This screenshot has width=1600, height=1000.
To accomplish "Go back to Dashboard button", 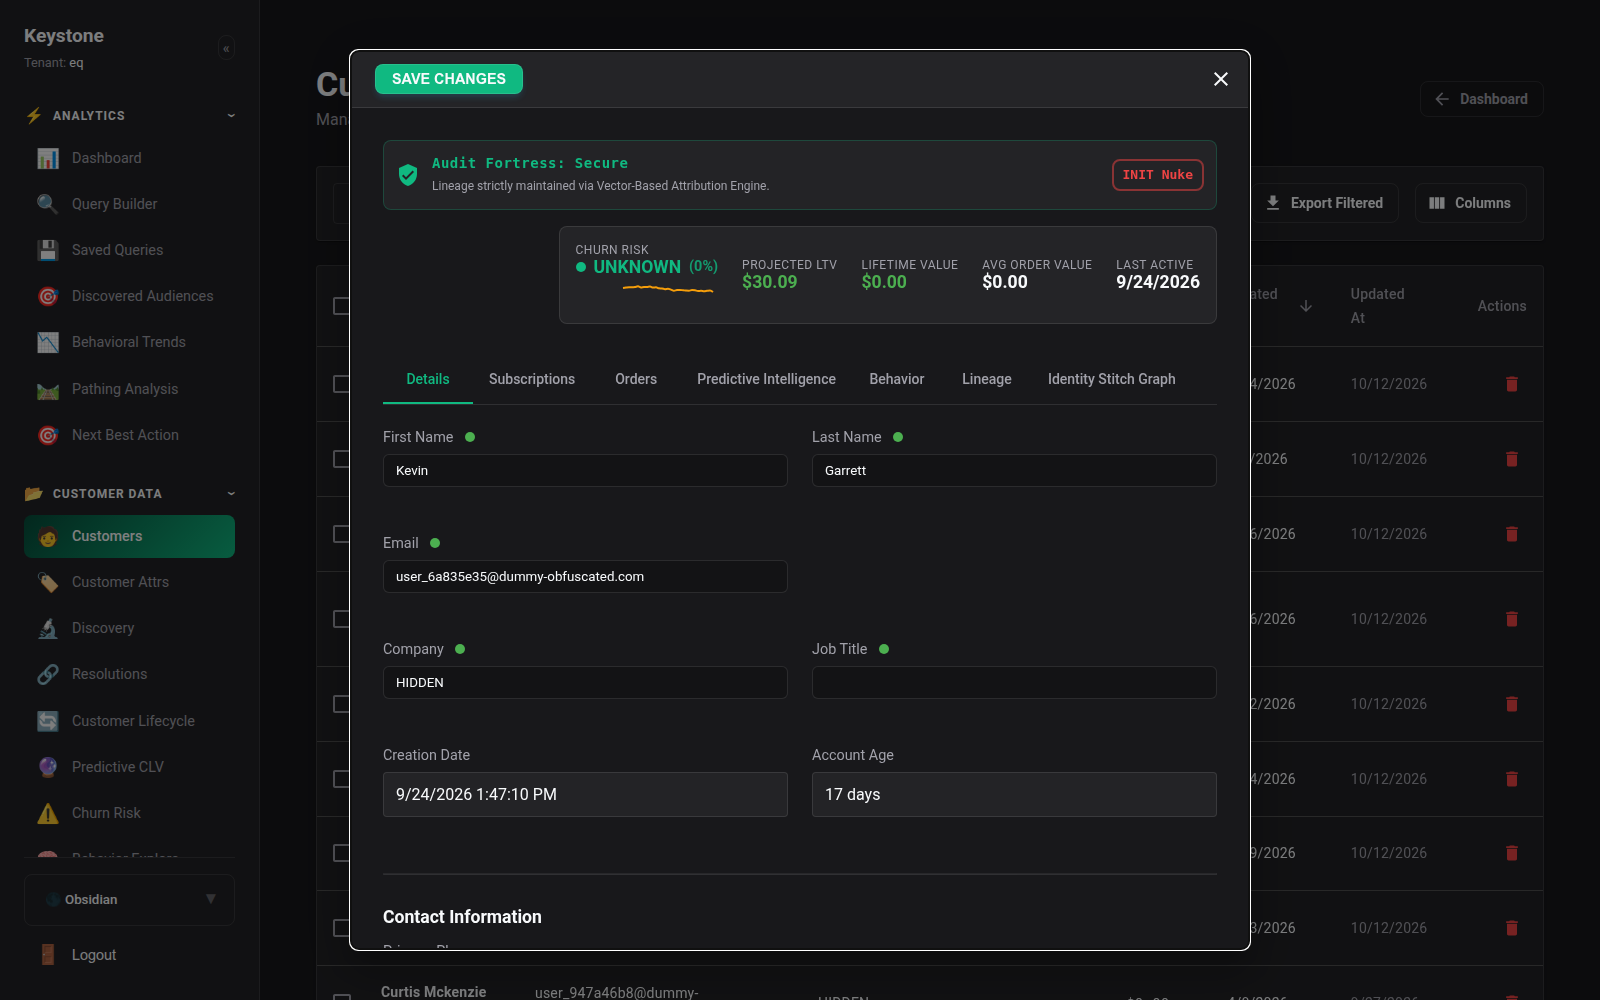I will tap(1481, 99).
